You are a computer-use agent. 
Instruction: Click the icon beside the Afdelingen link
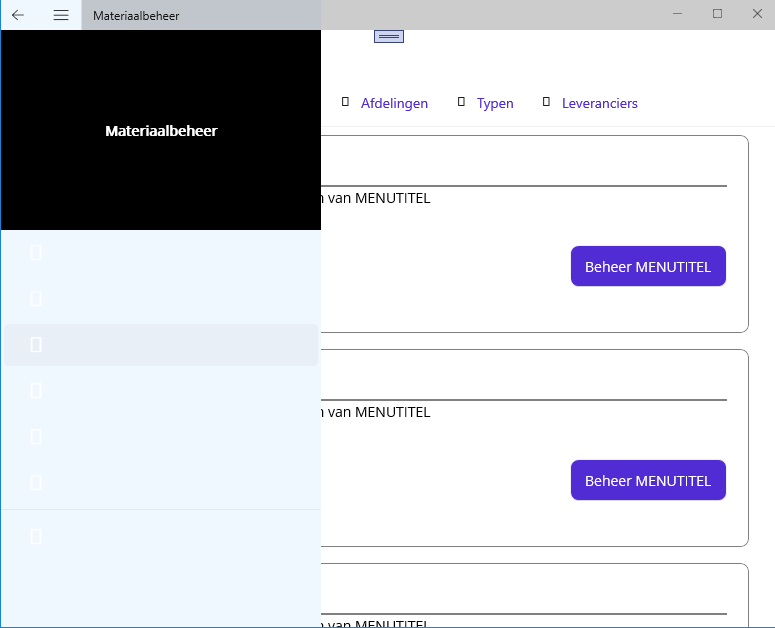tap(345, 102)
